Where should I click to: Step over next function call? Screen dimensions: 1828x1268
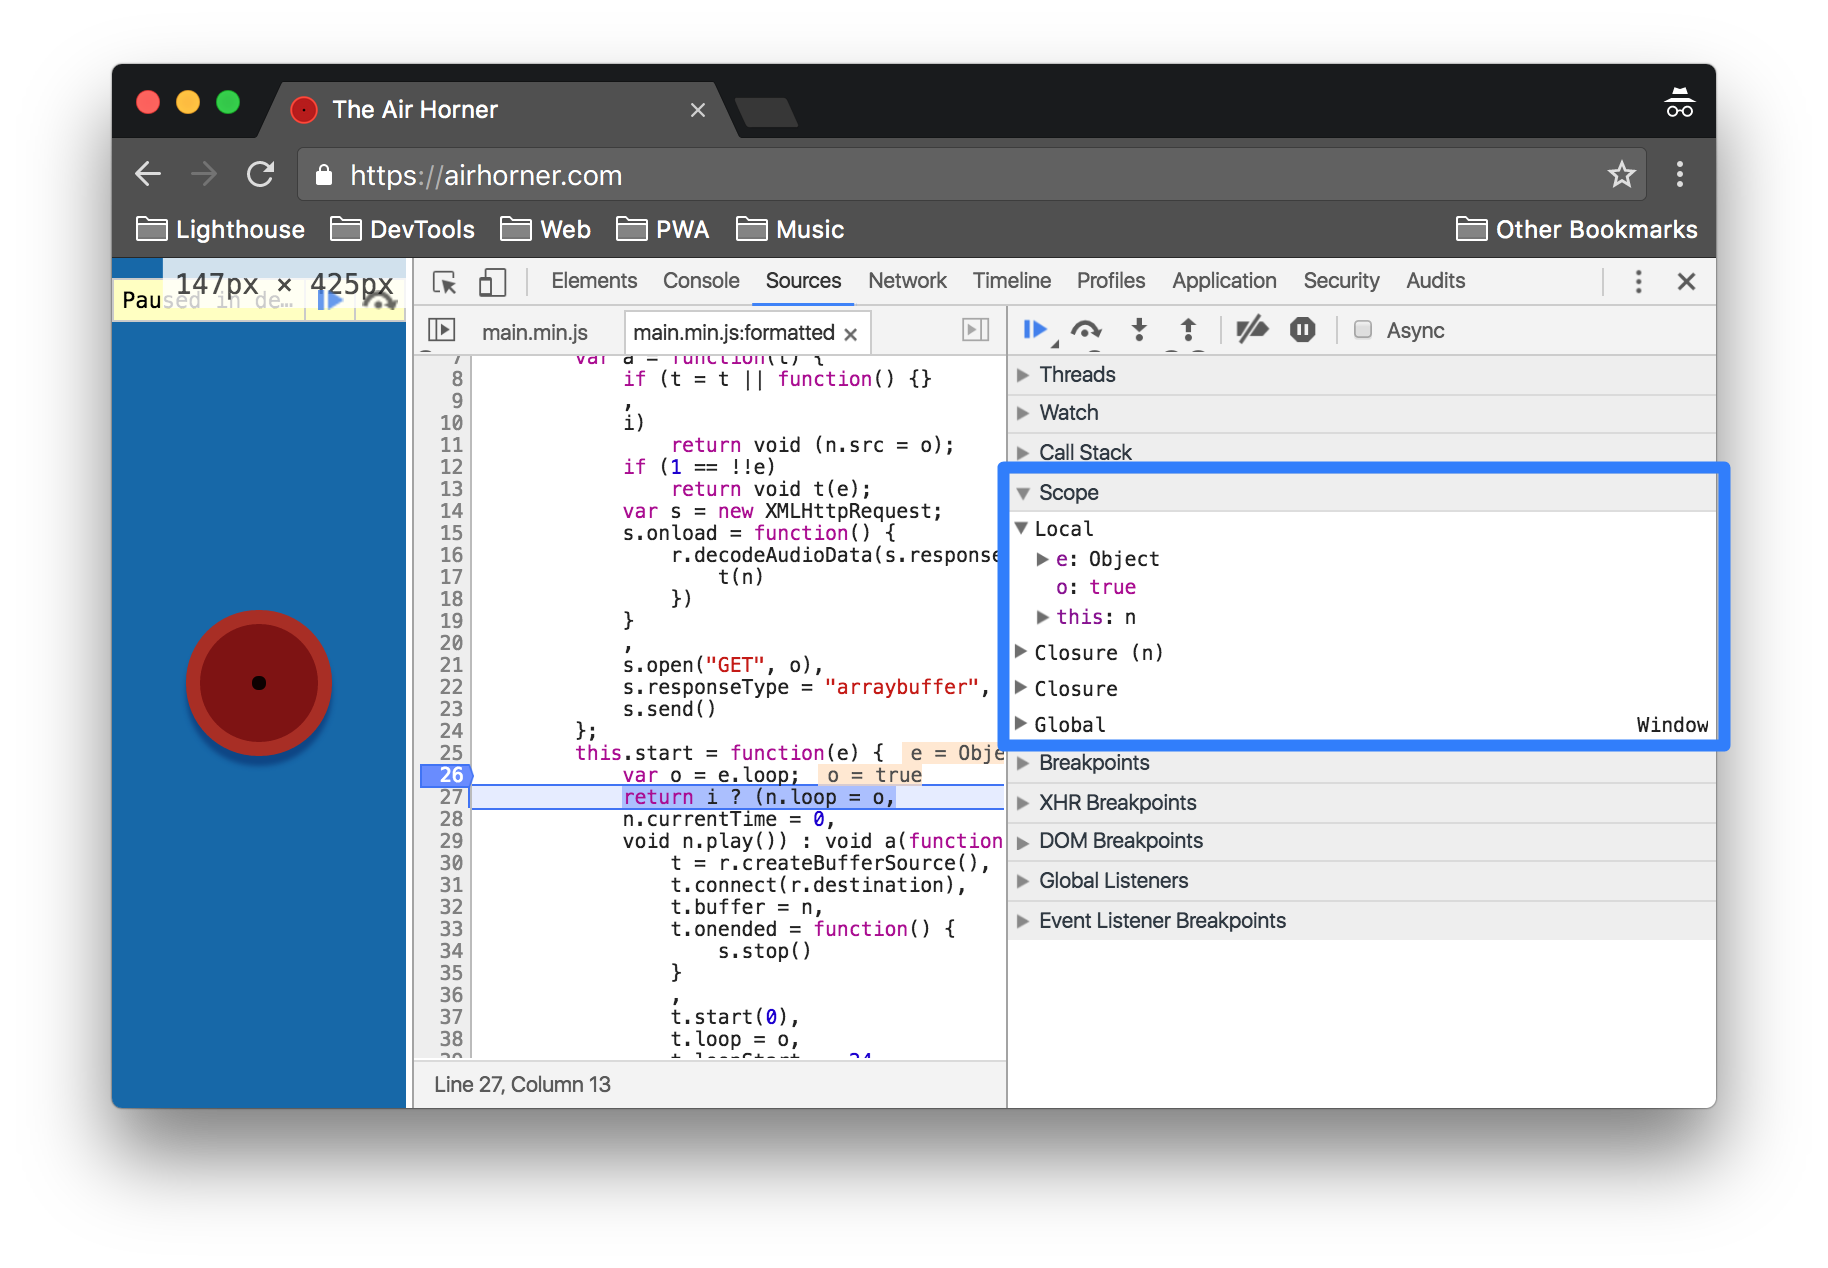[1086, 330]
